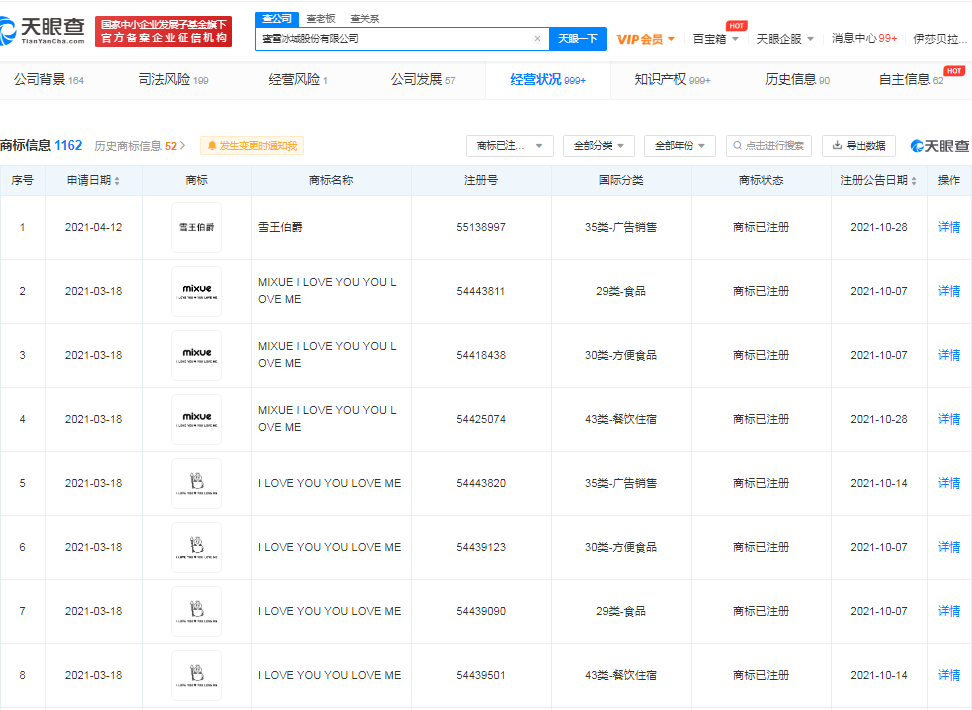Click the mixue trademark image in row 2
Image resolution: width=972 pixels, height=710 pixels.
(196, 291)
